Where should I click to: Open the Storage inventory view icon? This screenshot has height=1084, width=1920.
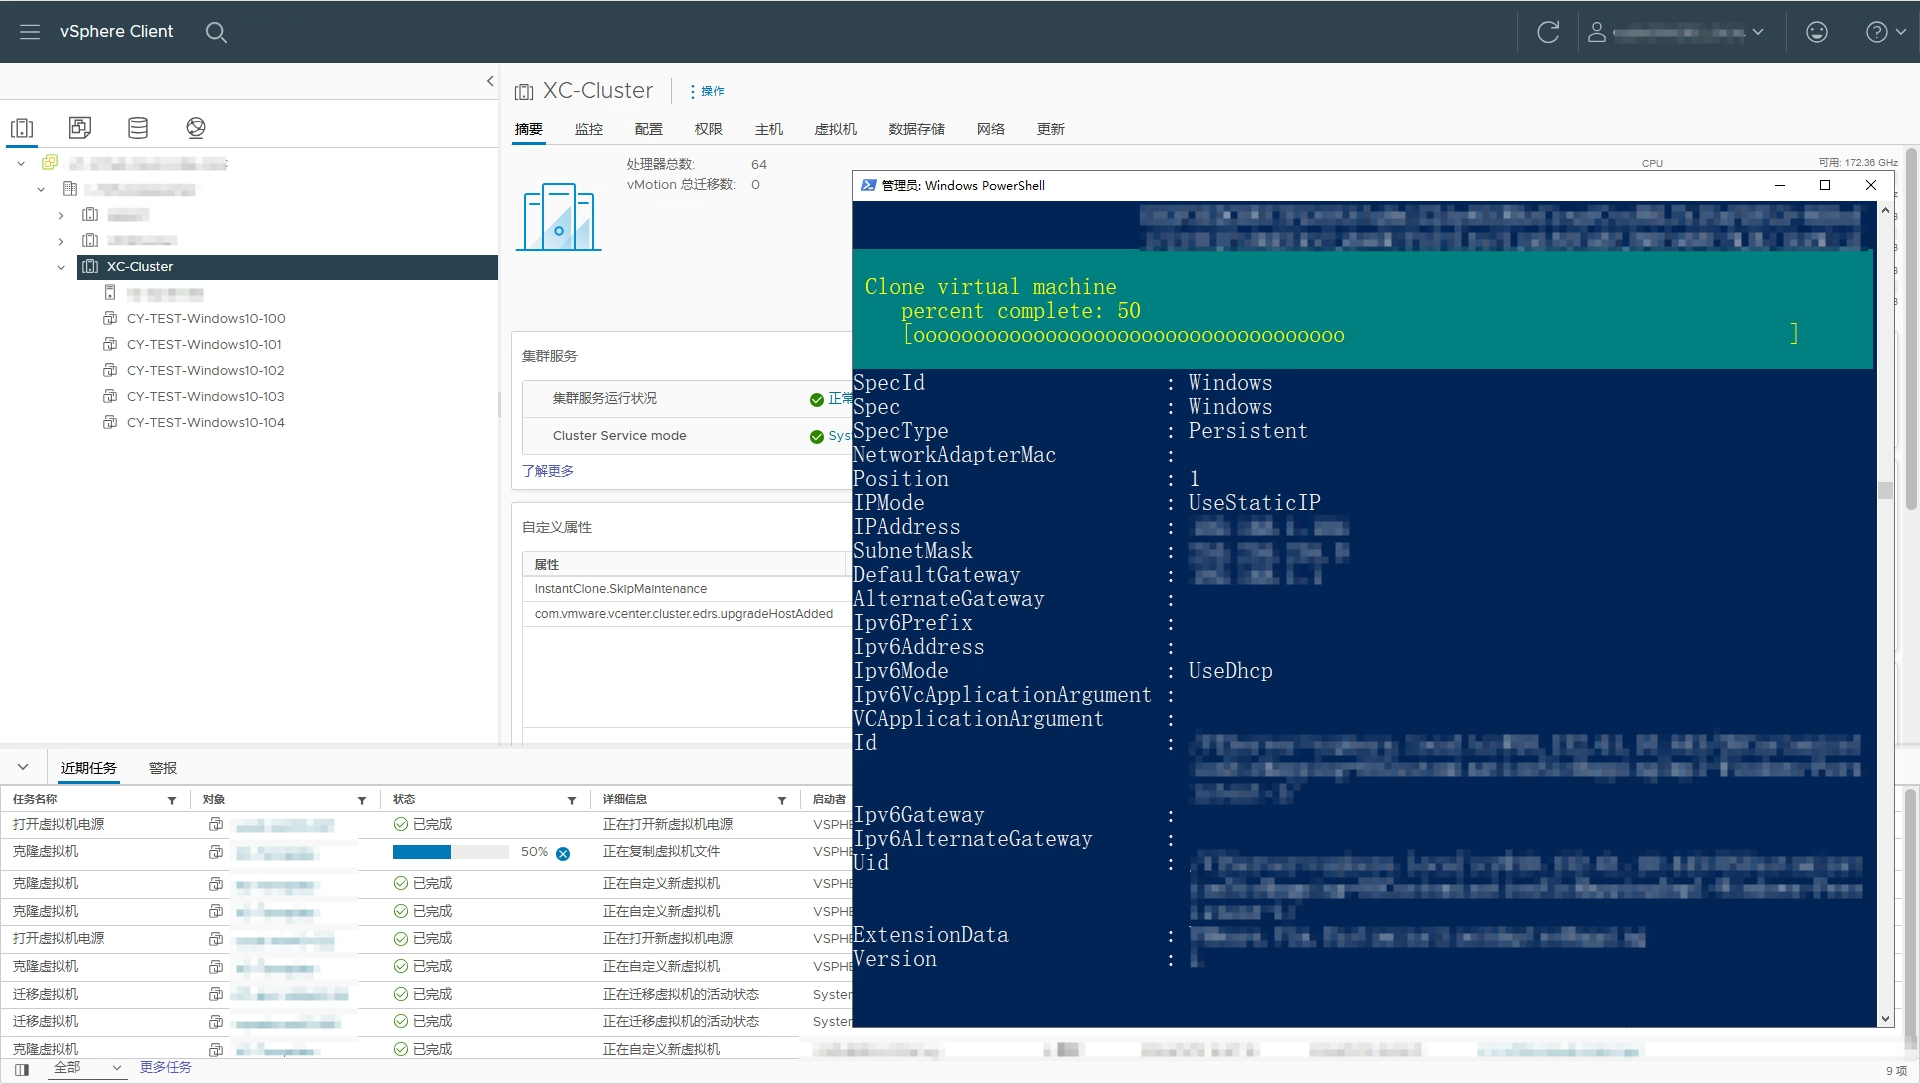pos(138,128)
